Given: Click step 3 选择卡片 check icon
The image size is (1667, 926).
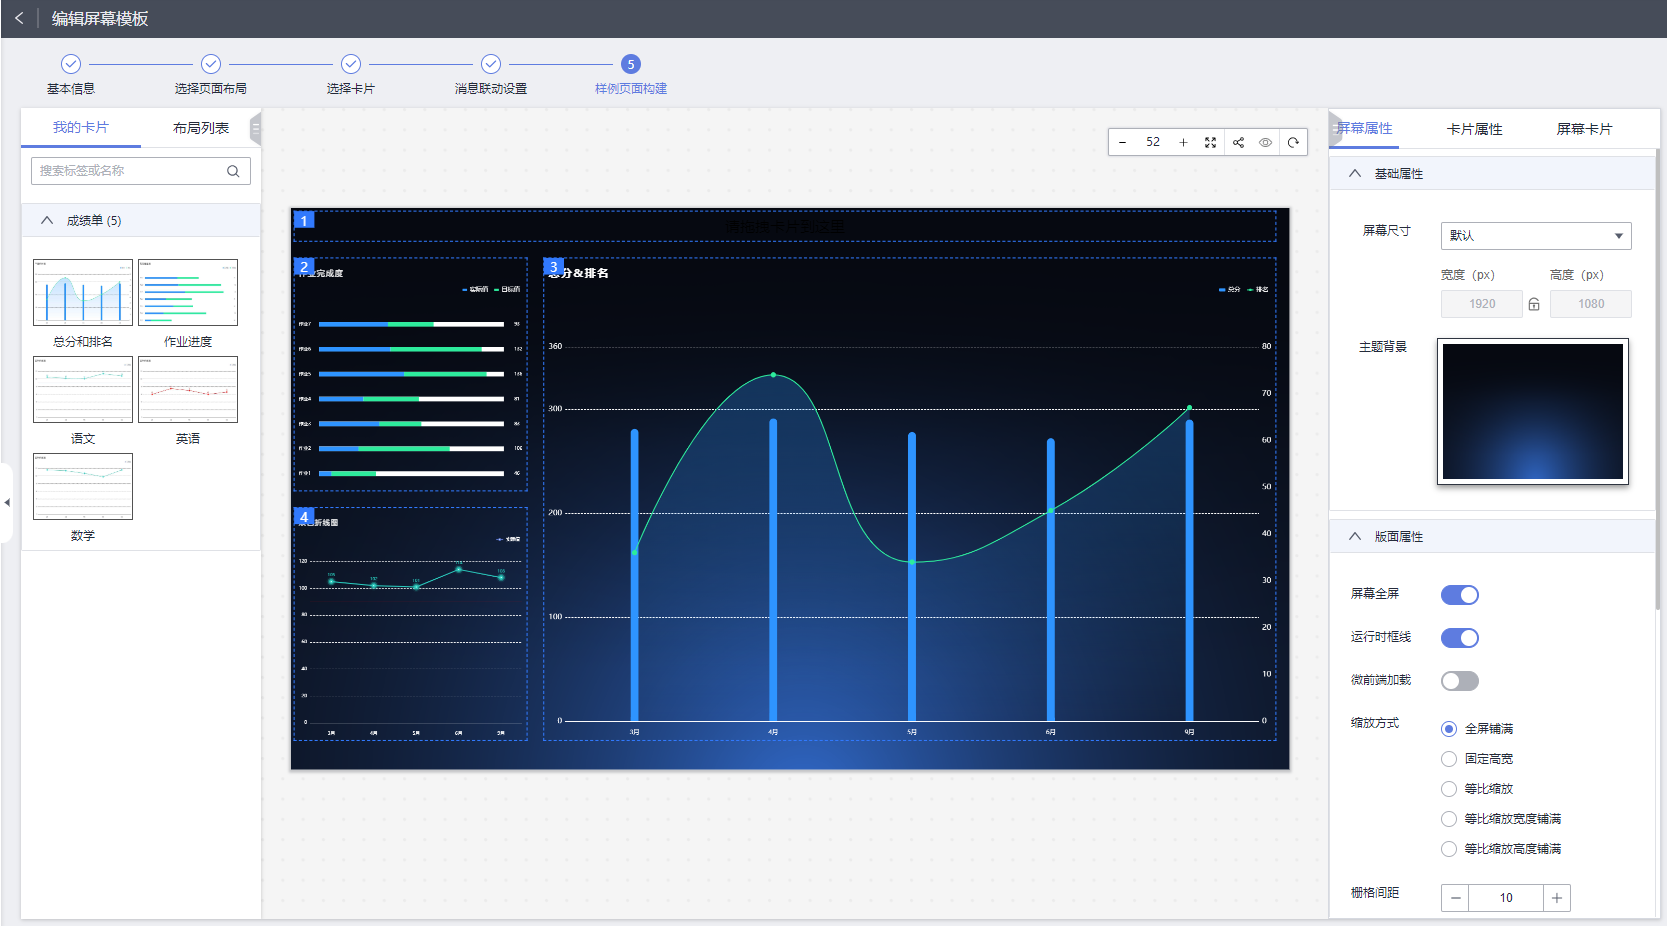Looking at the screenshot, I should click(351, 64).
